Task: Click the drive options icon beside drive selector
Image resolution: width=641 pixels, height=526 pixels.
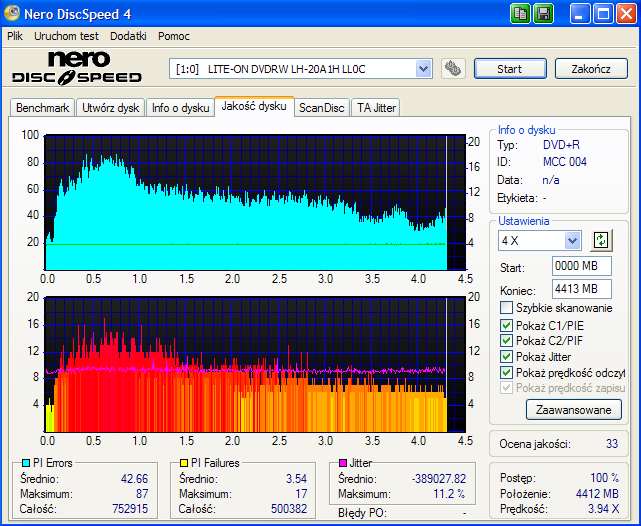Action: [x=453, y=69]
